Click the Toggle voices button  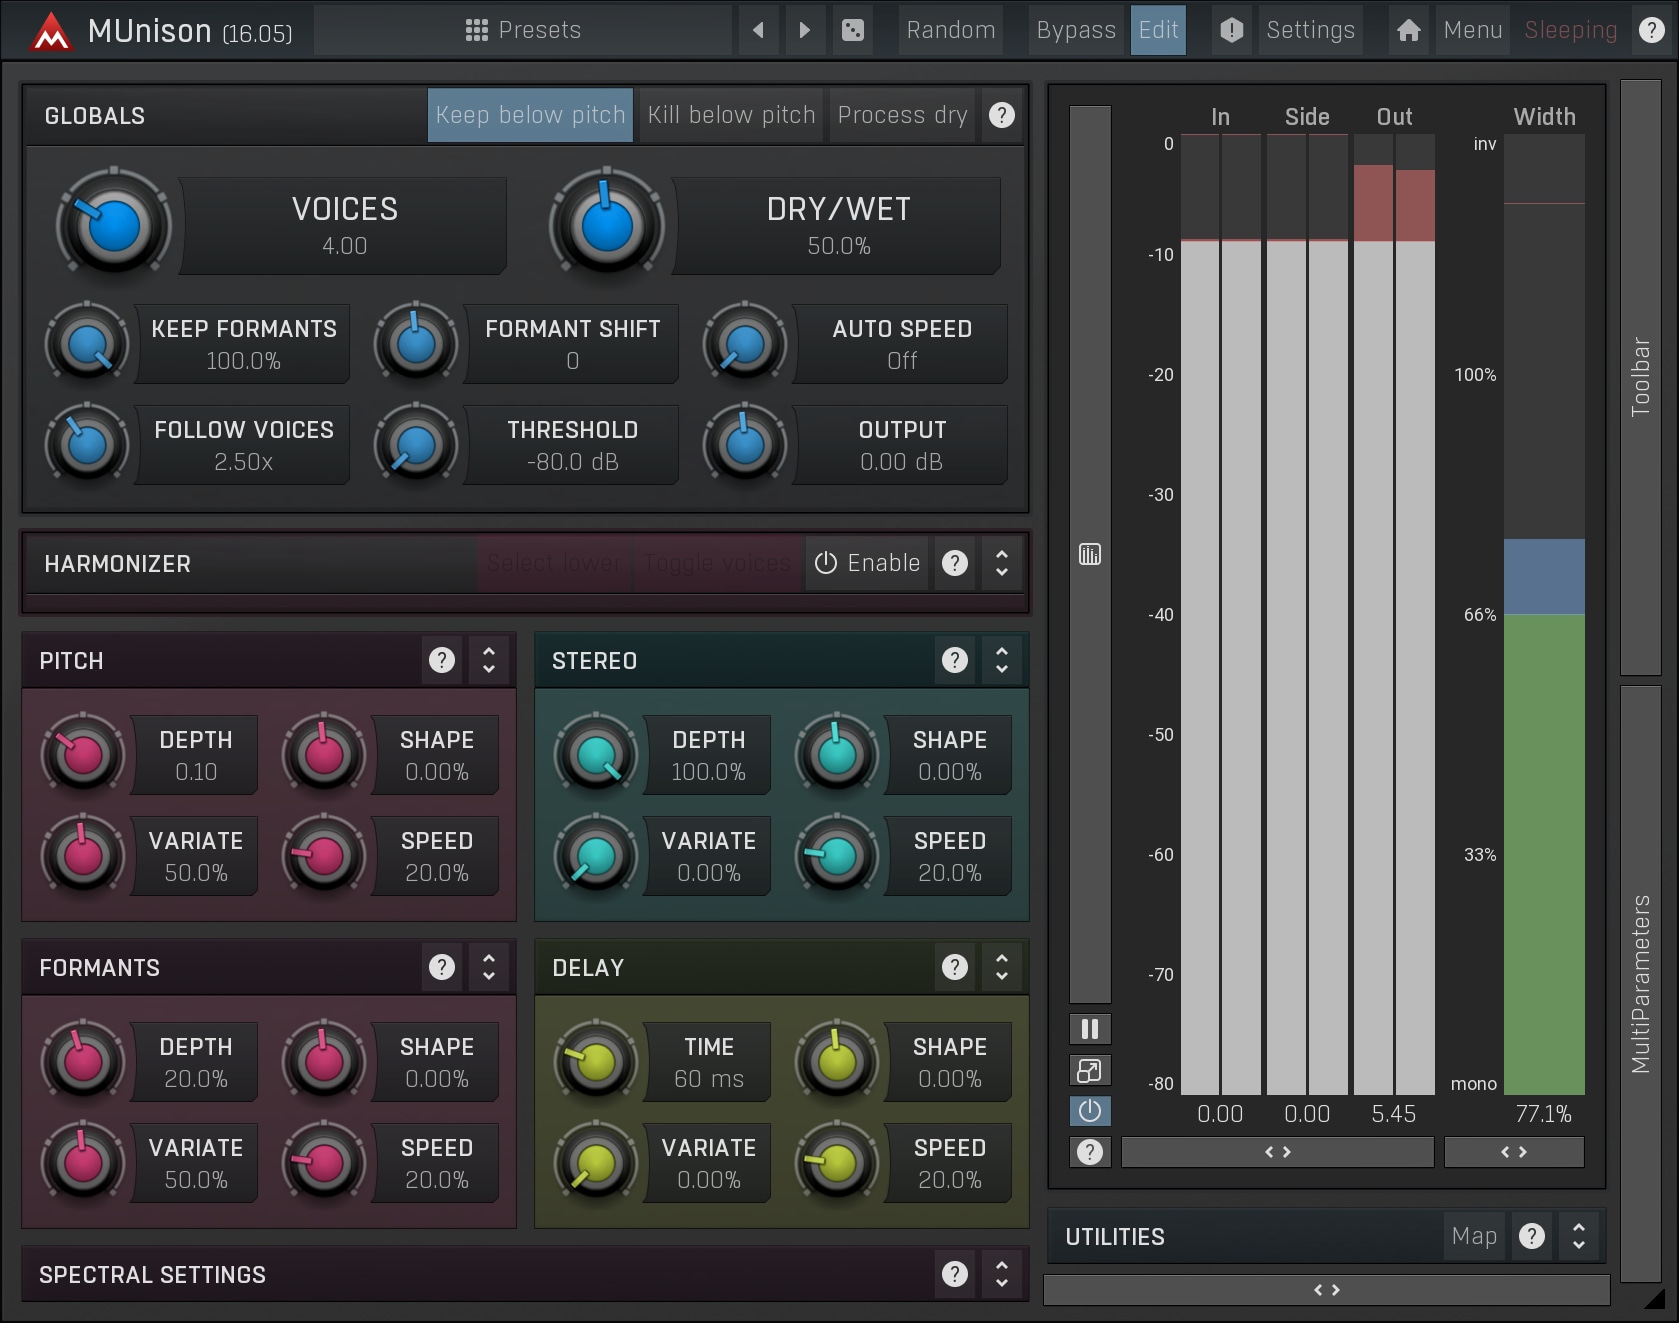pos(716,563)
